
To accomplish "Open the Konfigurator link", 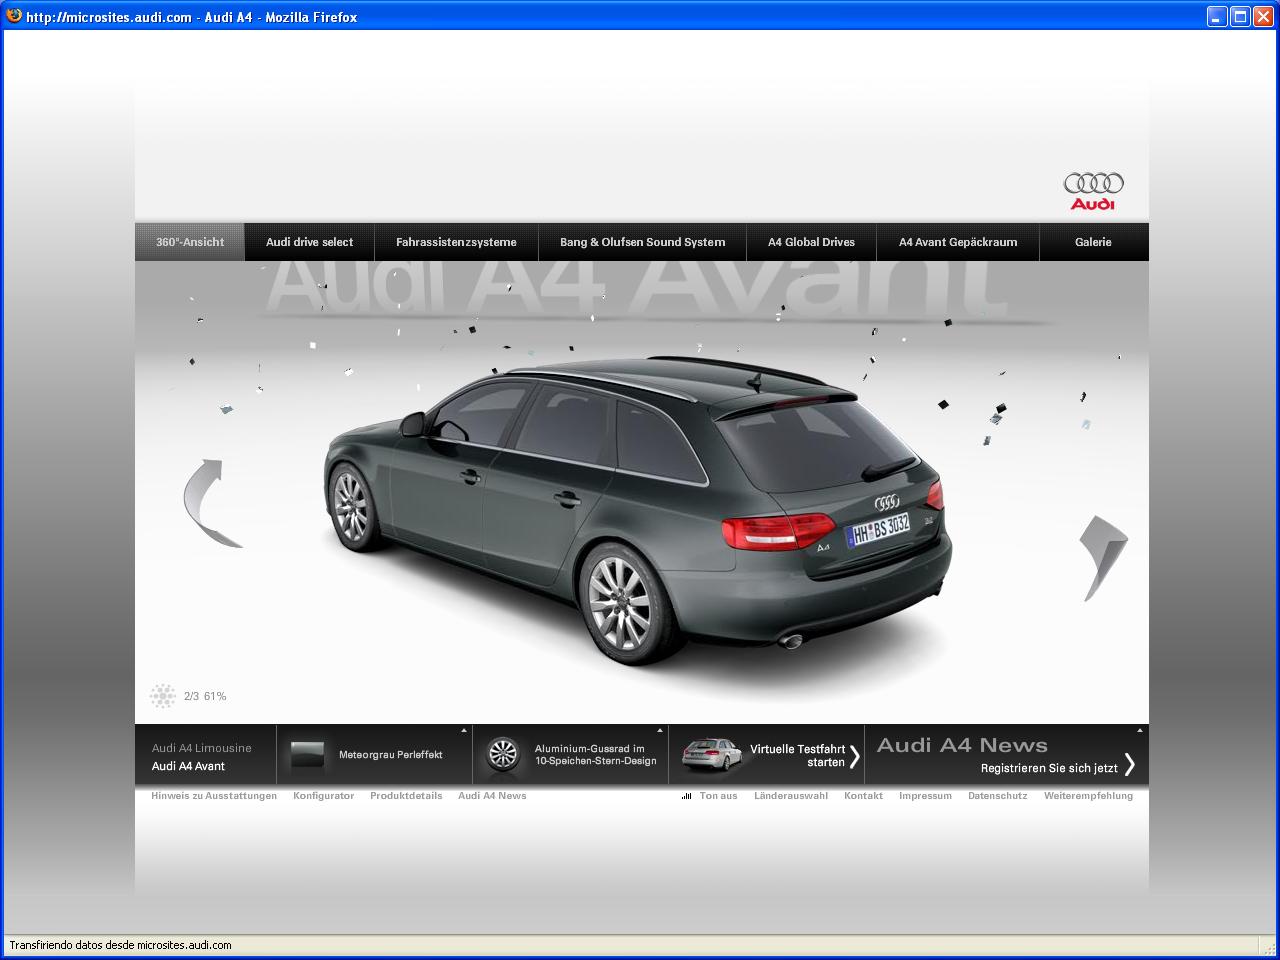I will coord(323,796).
